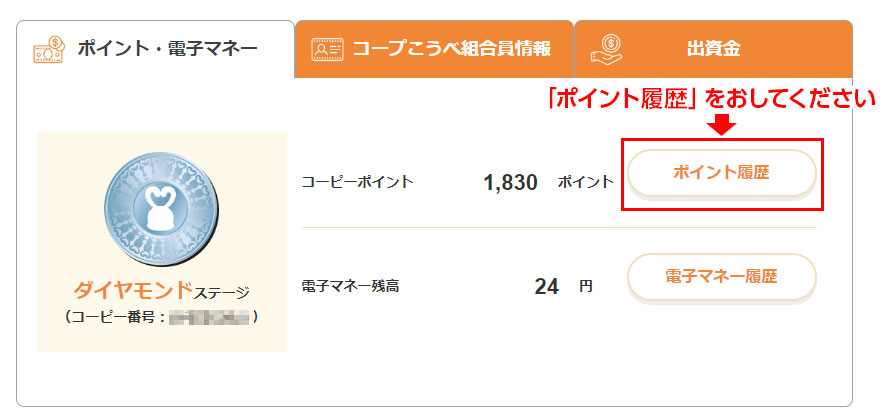Click the 電子マネー残高 label
Image resolution: width=883 pixels, height=420 pixels.
coord(350,287)
